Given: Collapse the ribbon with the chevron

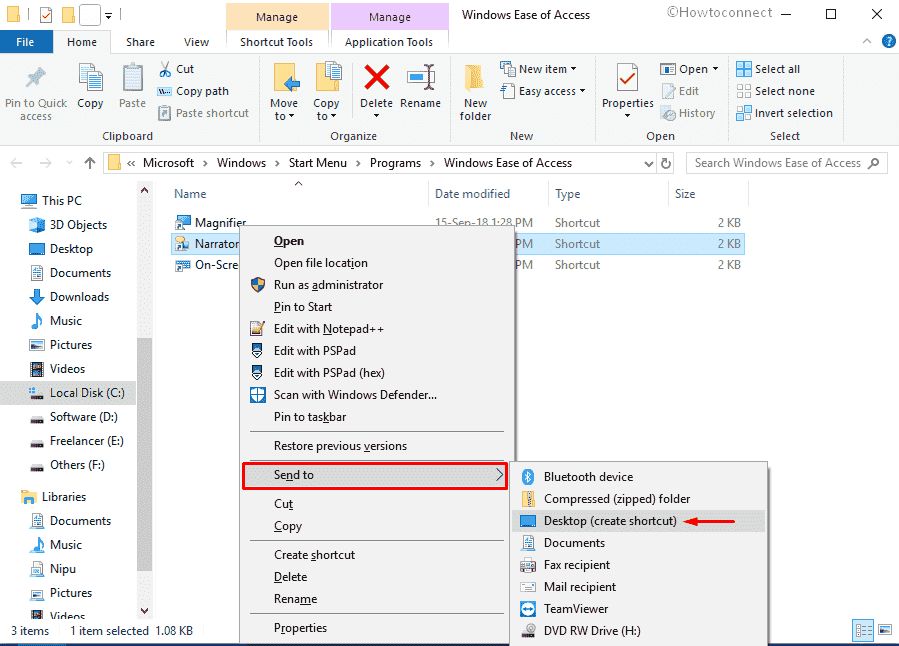Looking at the screenshot, I should [867, 41].
